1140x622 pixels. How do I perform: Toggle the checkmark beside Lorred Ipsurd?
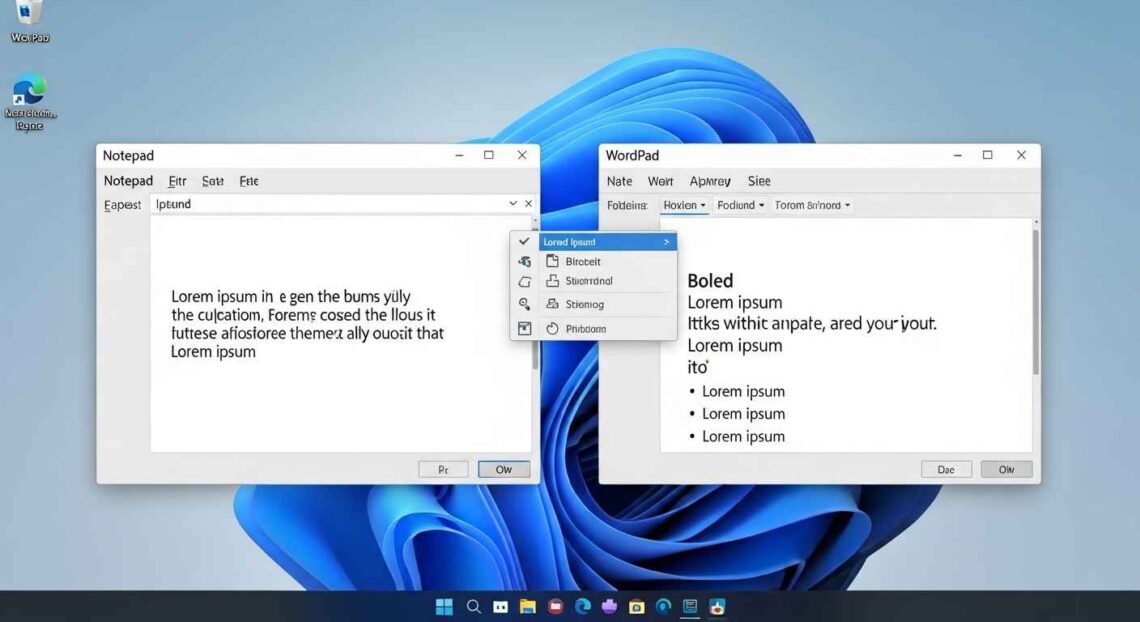click(x=524, y=242)
